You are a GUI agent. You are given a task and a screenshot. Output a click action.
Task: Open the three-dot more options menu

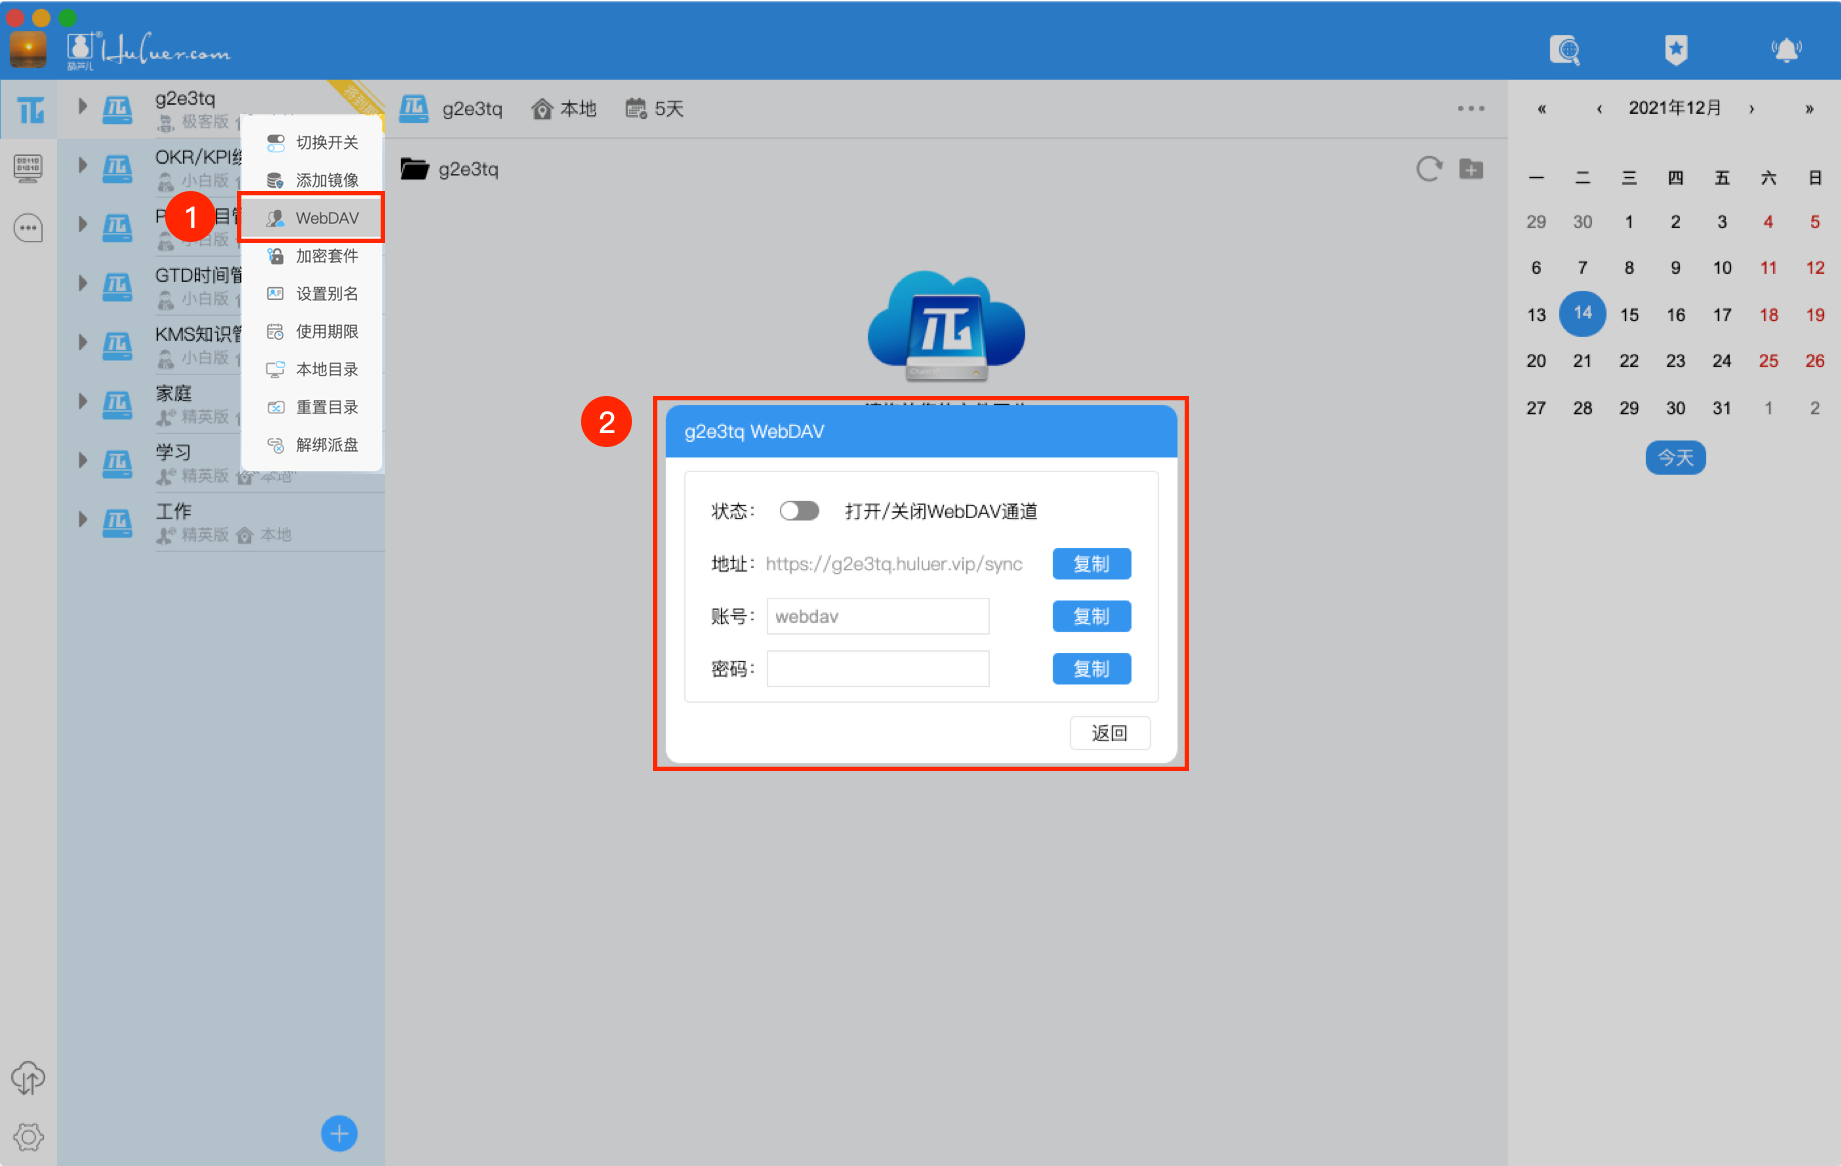pos(1471,108)
